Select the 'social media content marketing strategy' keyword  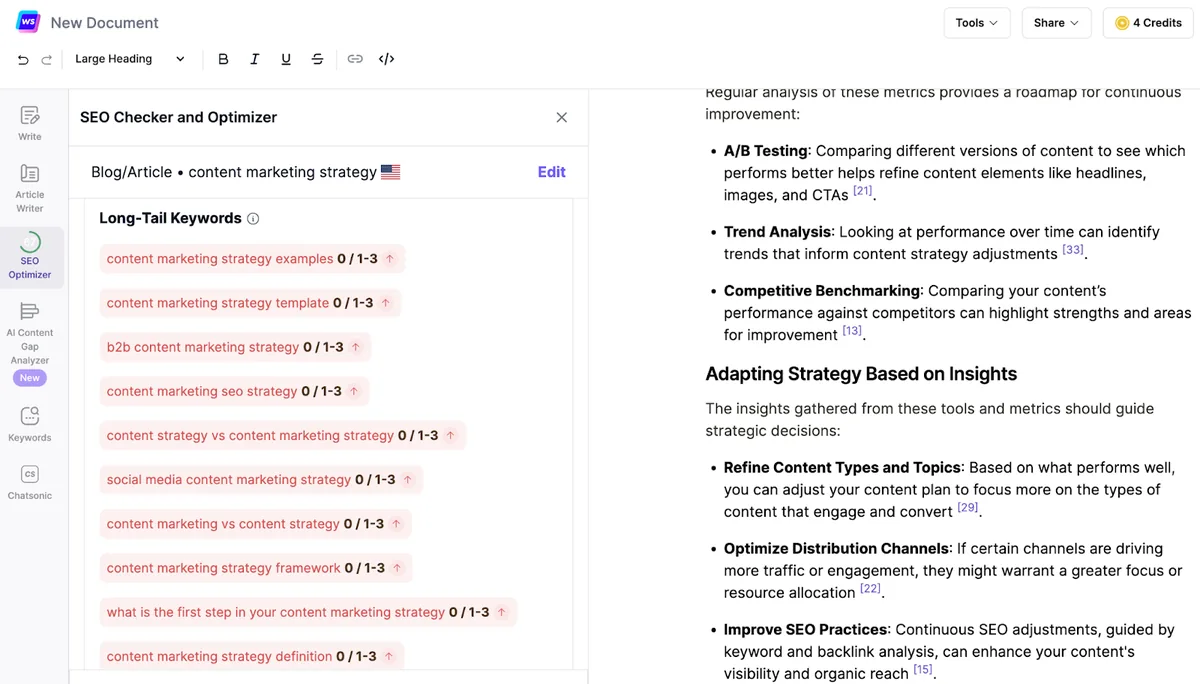[x=261, y=480]
